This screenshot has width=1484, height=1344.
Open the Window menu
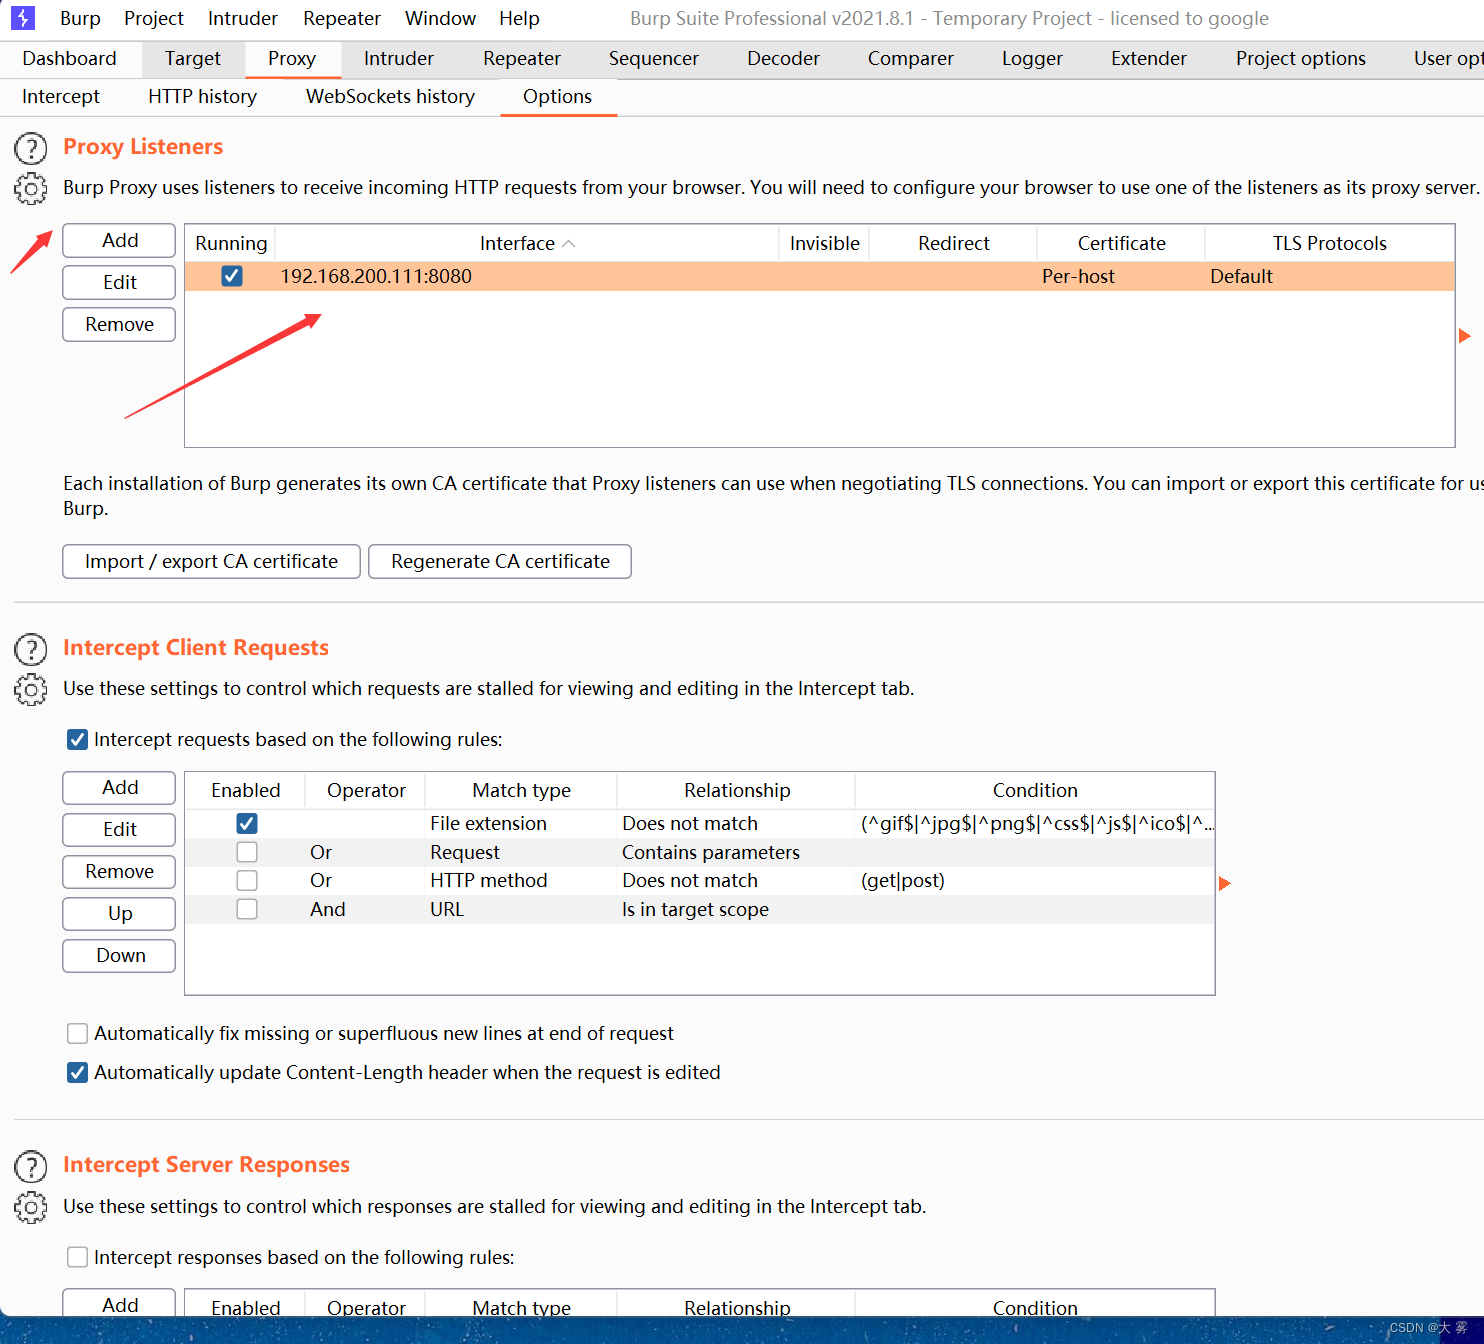[440, 18]
